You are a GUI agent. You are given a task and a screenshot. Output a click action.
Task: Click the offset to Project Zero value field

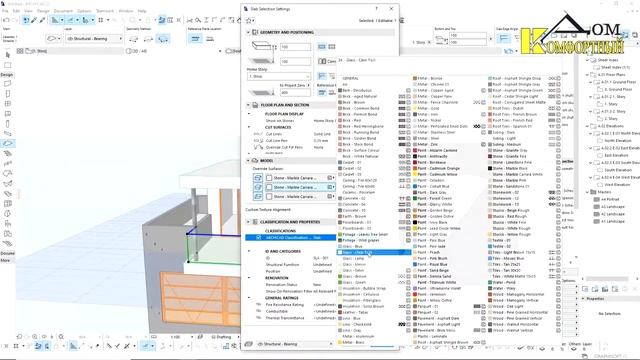point(295,93)
